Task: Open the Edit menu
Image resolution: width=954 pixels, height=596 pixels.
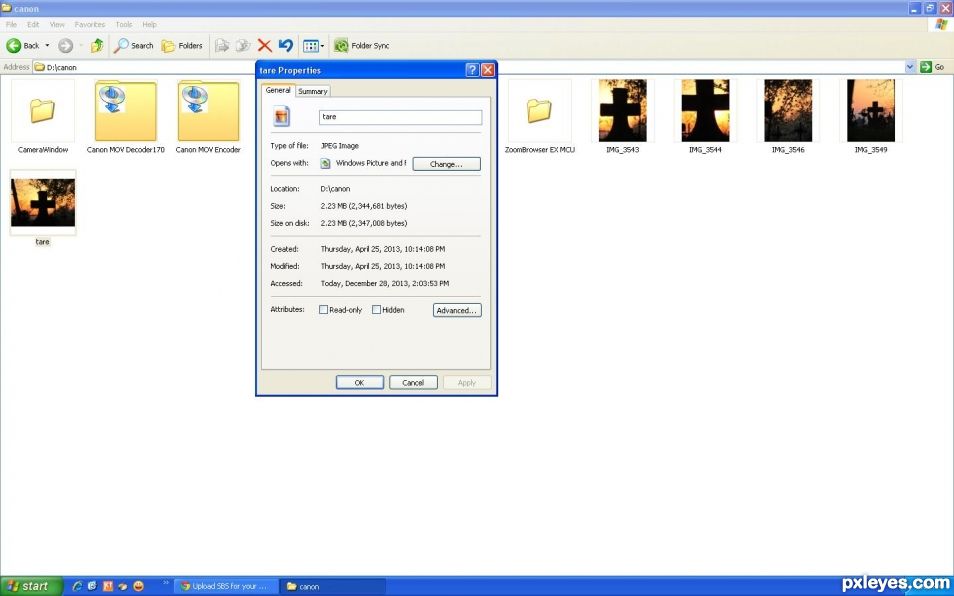Action: pyautogui.click(x=33, y=24)
